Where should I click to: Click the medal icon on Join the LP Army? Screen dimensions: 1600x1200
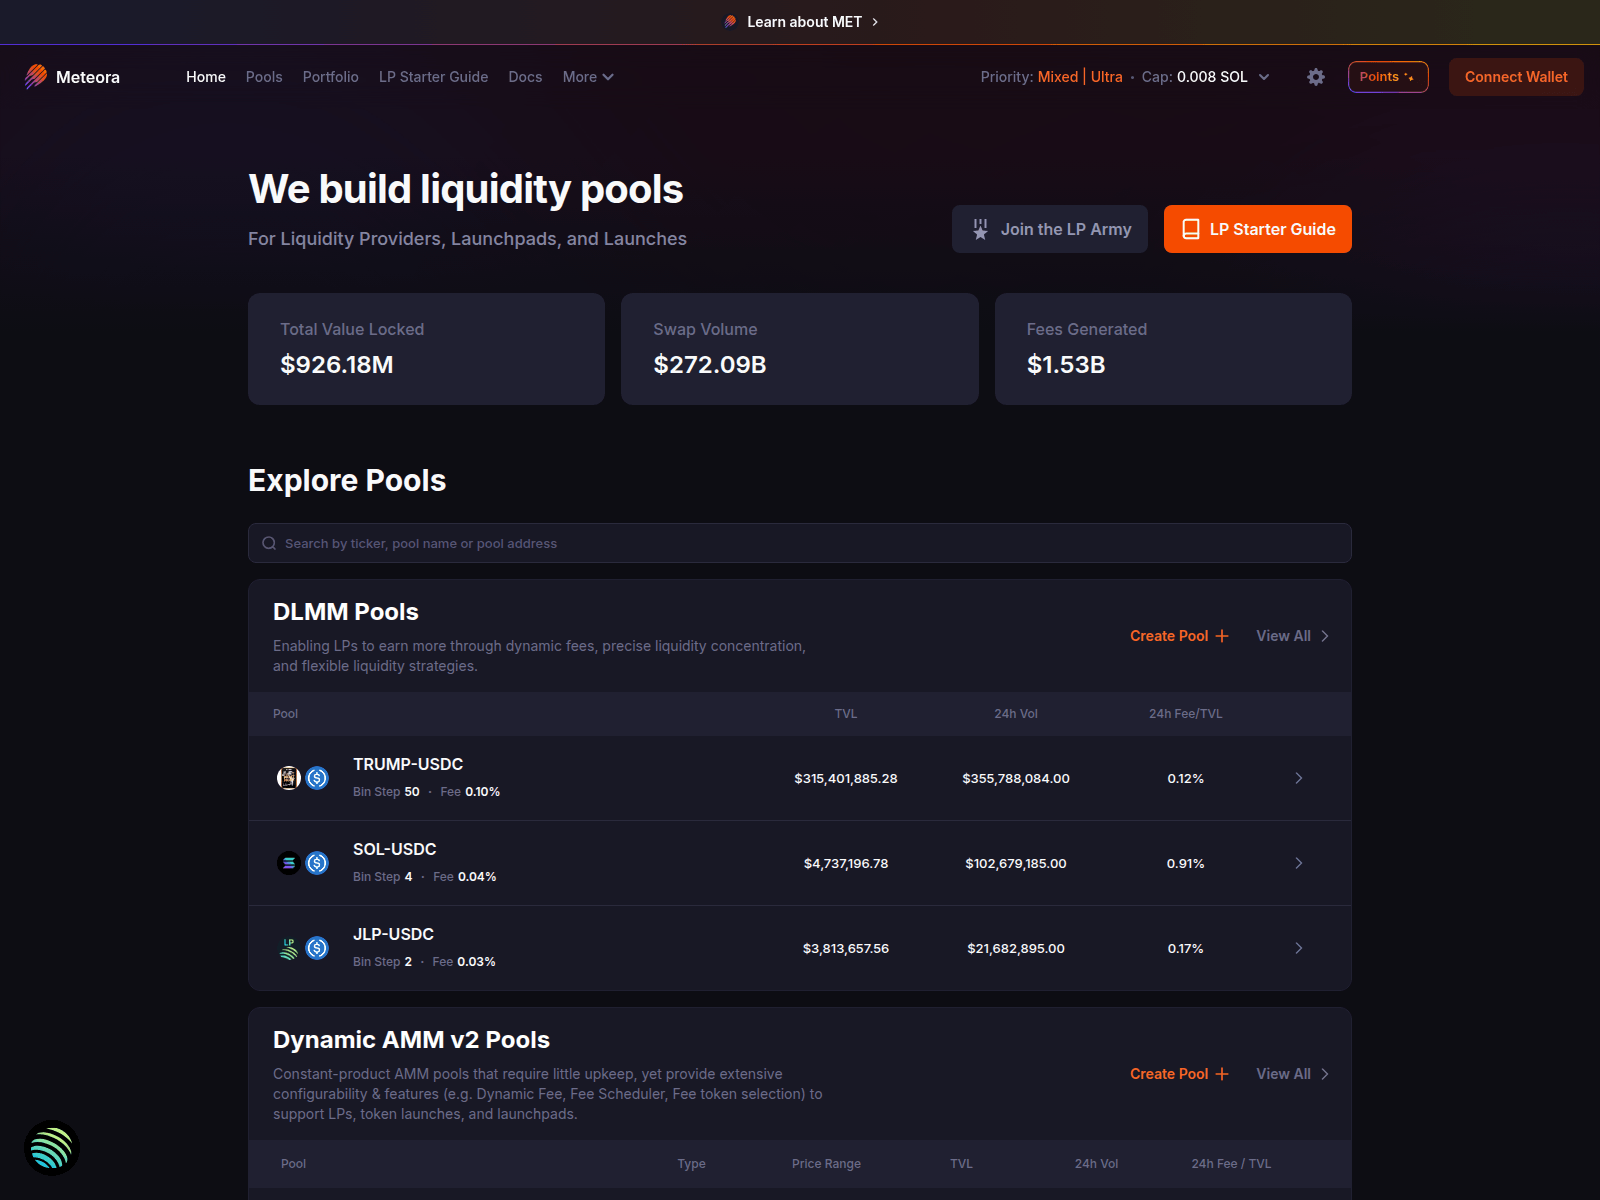(980, 229)
